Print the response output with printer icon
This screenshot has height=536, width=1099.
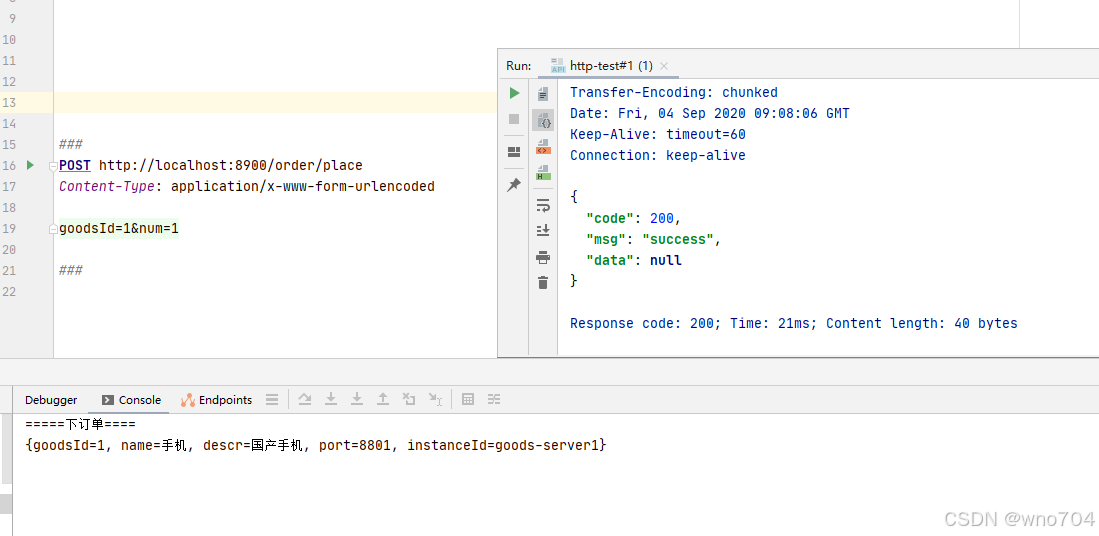tap(543, 258)
